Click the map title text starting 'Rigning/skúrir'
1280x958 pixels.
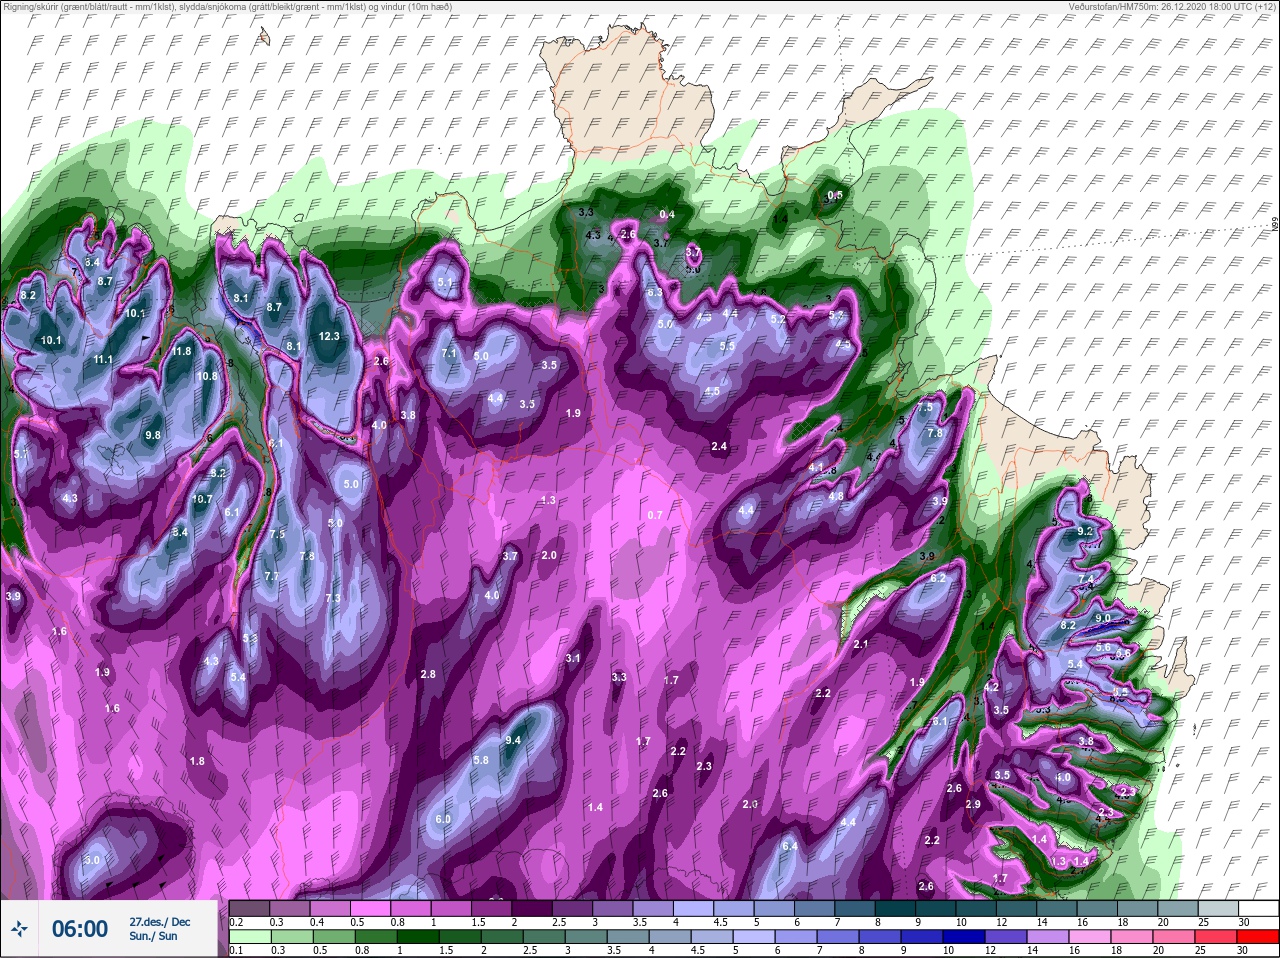point(226,7)
